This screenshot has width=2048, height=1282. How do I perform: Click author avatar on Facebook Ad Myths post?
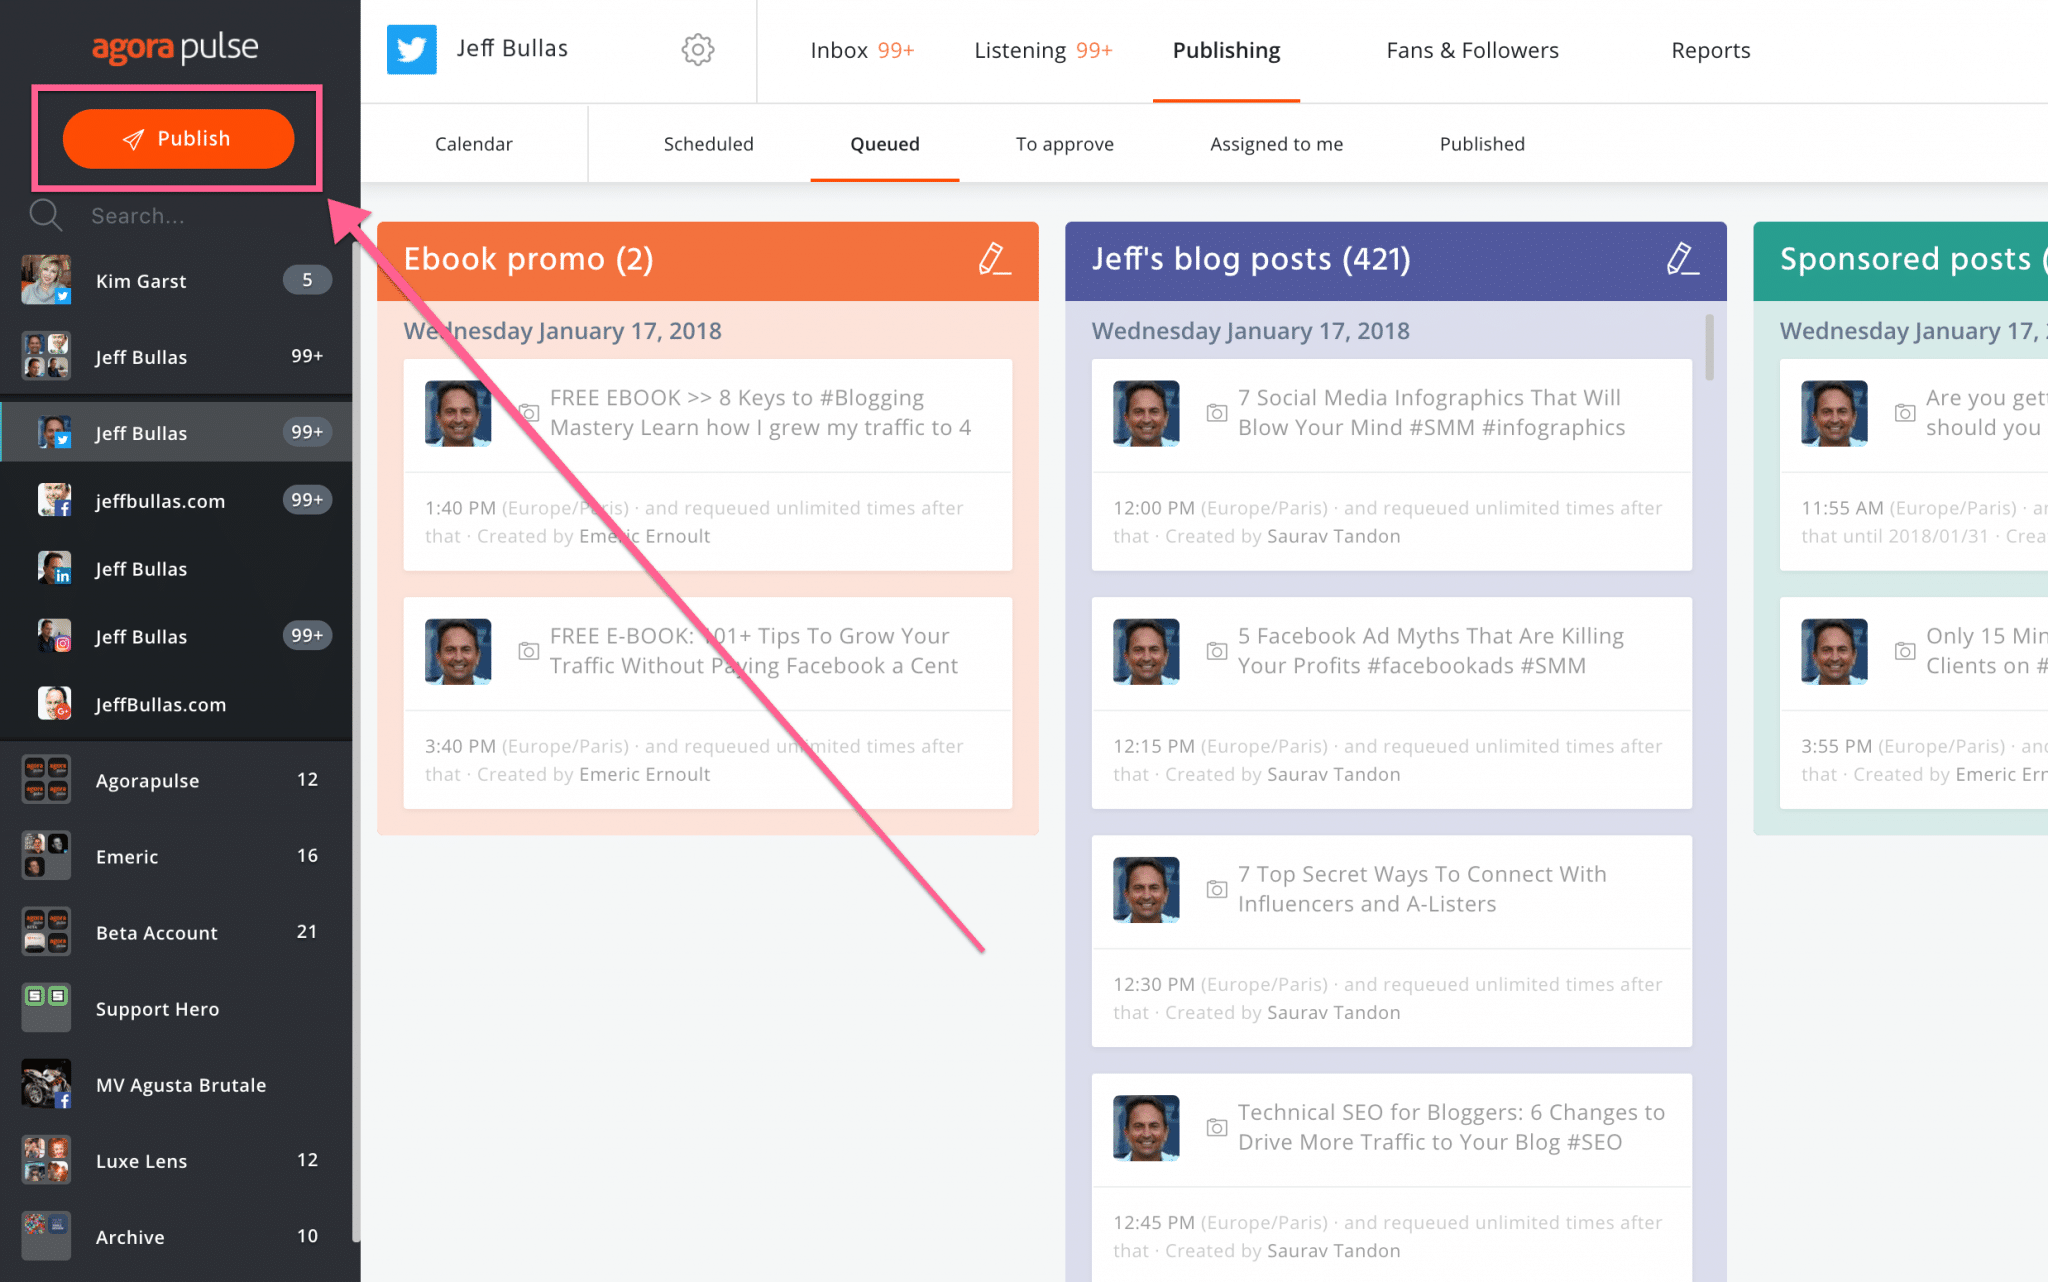click(1146, 651)
